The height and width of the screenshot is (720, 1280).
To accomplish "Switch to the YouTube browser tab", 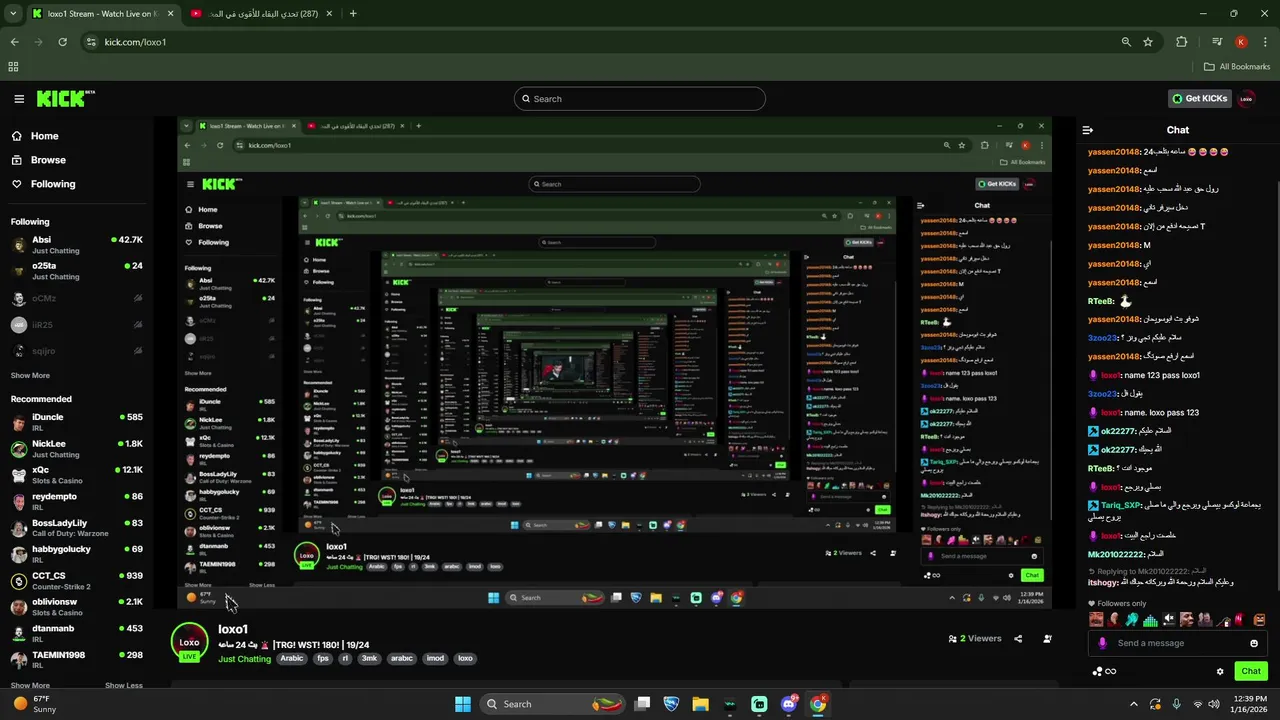I will coord(262,14).
